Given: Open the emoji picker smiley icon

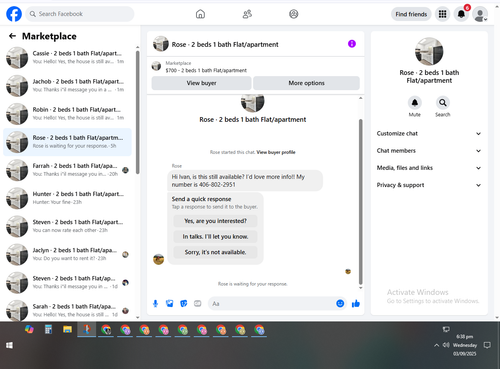Looking at the screenshot, I should coord(340,303).
